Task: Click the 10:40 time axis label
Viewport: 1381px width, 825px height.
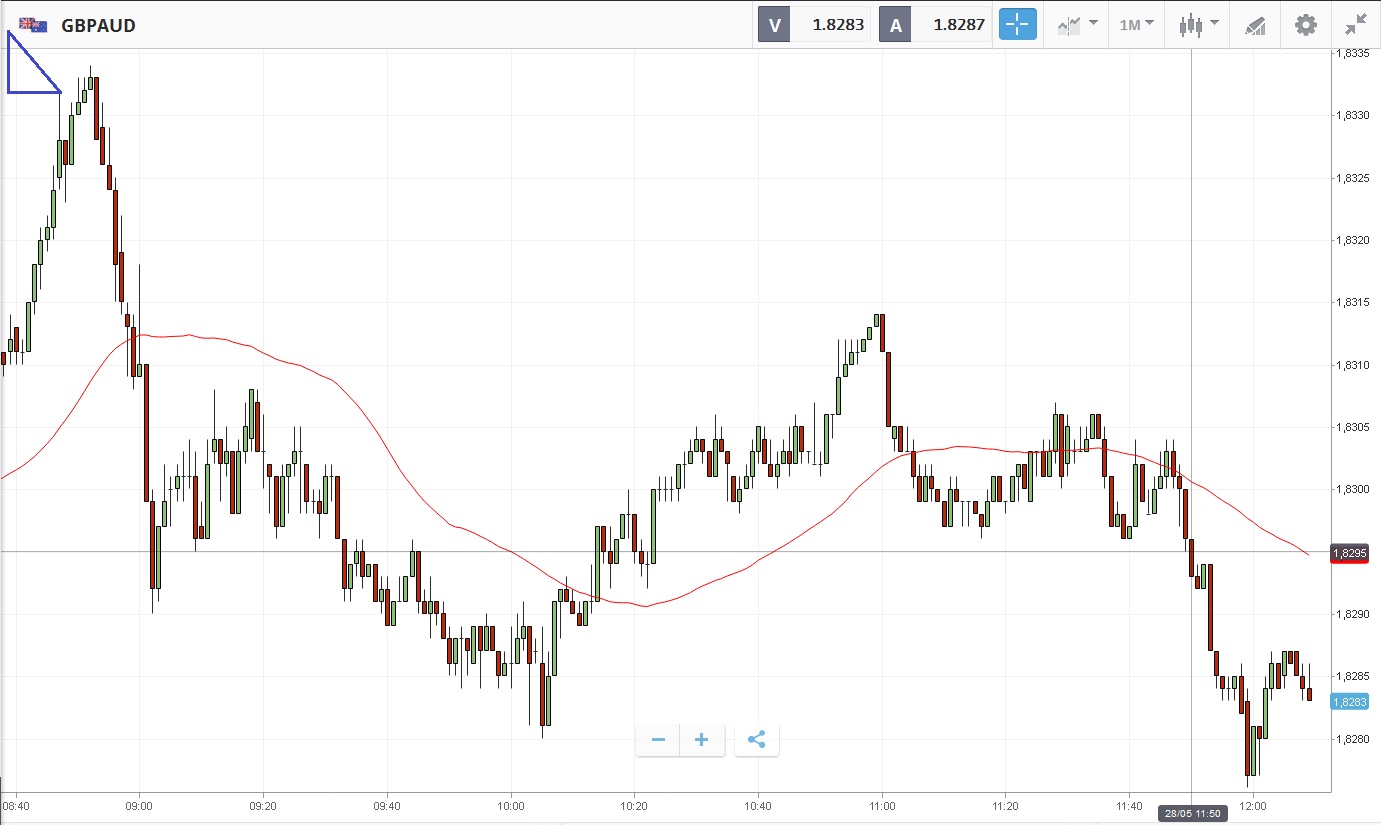Action: click(x=758, y=805)
